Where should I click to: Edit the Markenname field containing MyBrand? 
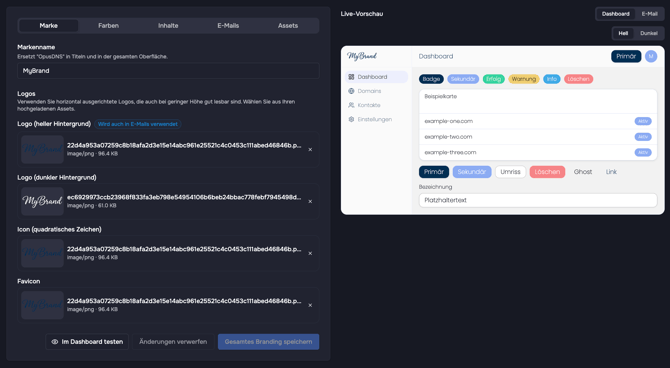pyautogui.click(x=168, y=71)
